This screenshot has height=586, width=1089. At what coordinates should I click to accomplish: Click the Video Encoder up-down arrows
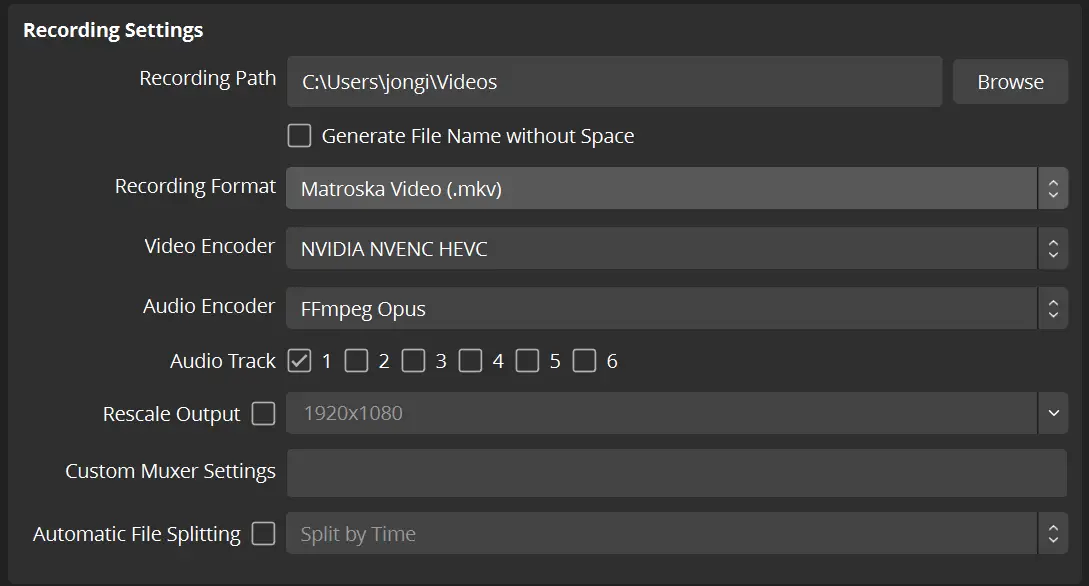pos(1052,249)
